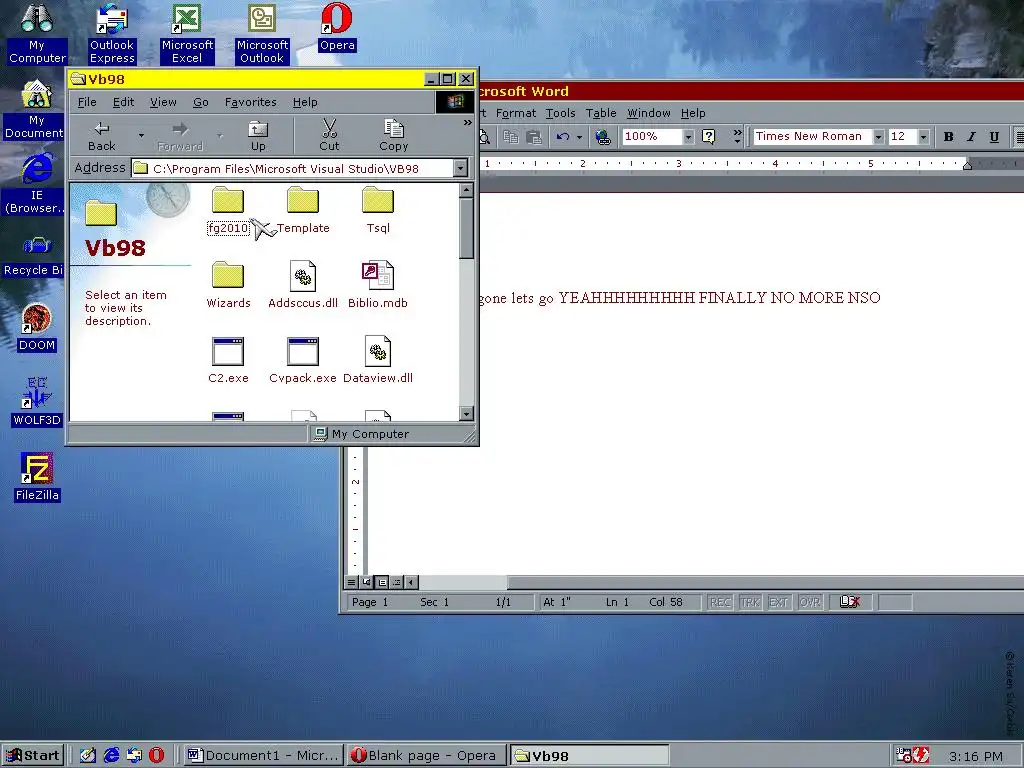Click the Word Help question mark icon
This screenshot has width=1024, height=768.
coord(708,136)
